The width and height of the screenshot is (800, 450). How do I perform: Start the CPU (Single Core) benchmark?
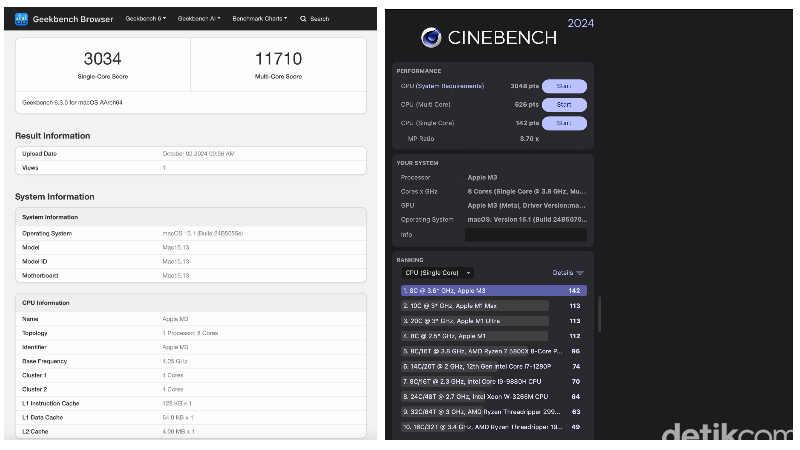pyautogui.click(x=564, y=123)
